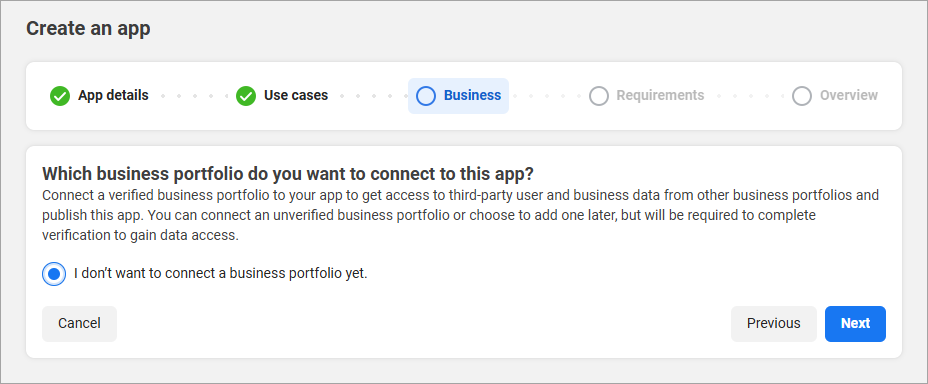Select the don't connect business portfolio radio button
928x384 pixels.
click(54, 274)
